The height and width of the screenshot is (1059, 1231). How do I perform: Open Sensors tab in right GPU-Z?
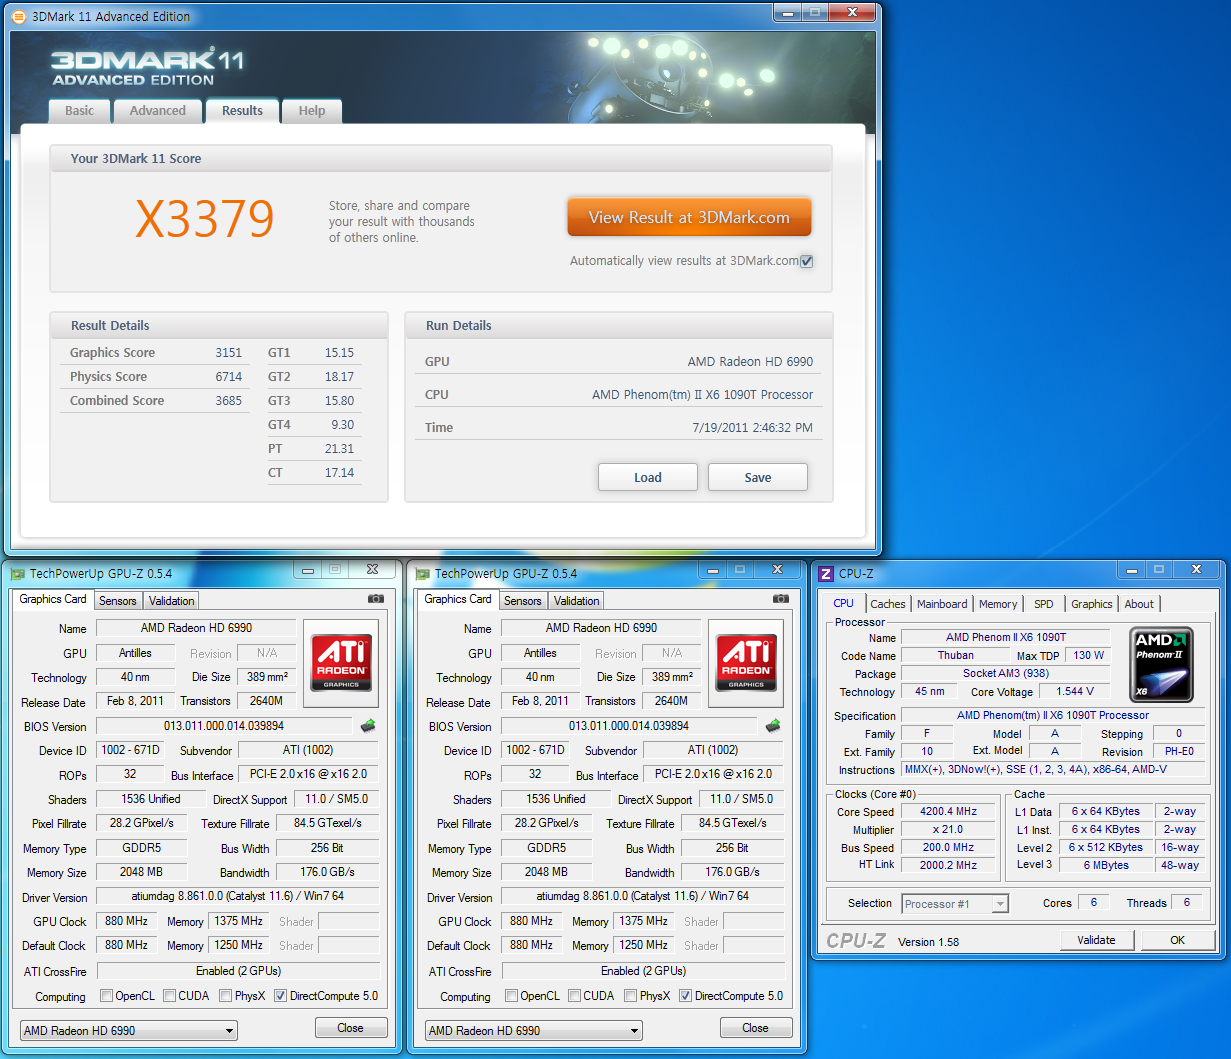(523, 601)
